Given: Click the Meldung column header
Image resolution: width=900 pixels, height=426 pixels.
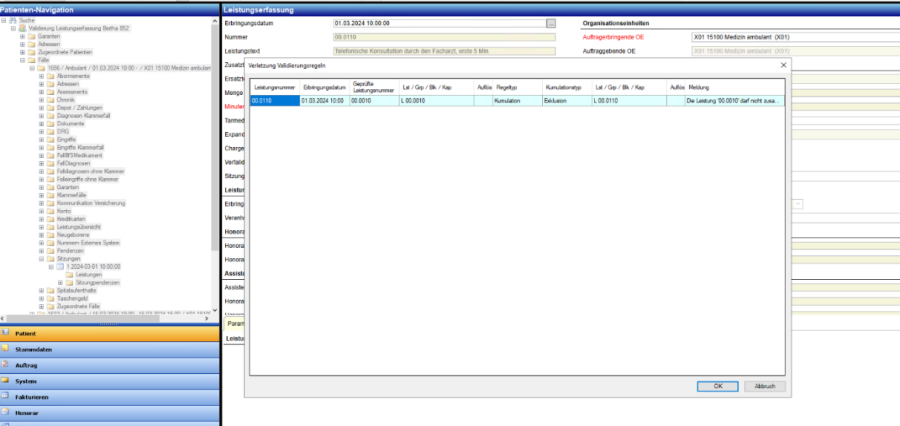Looking at the screenshot, I should [735, 87].
